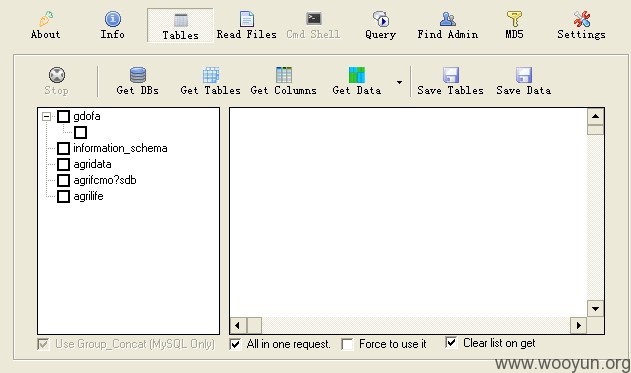Viewport: 631px width, 373px height.
Task: Switch to the Tables section
Action: 180,25
